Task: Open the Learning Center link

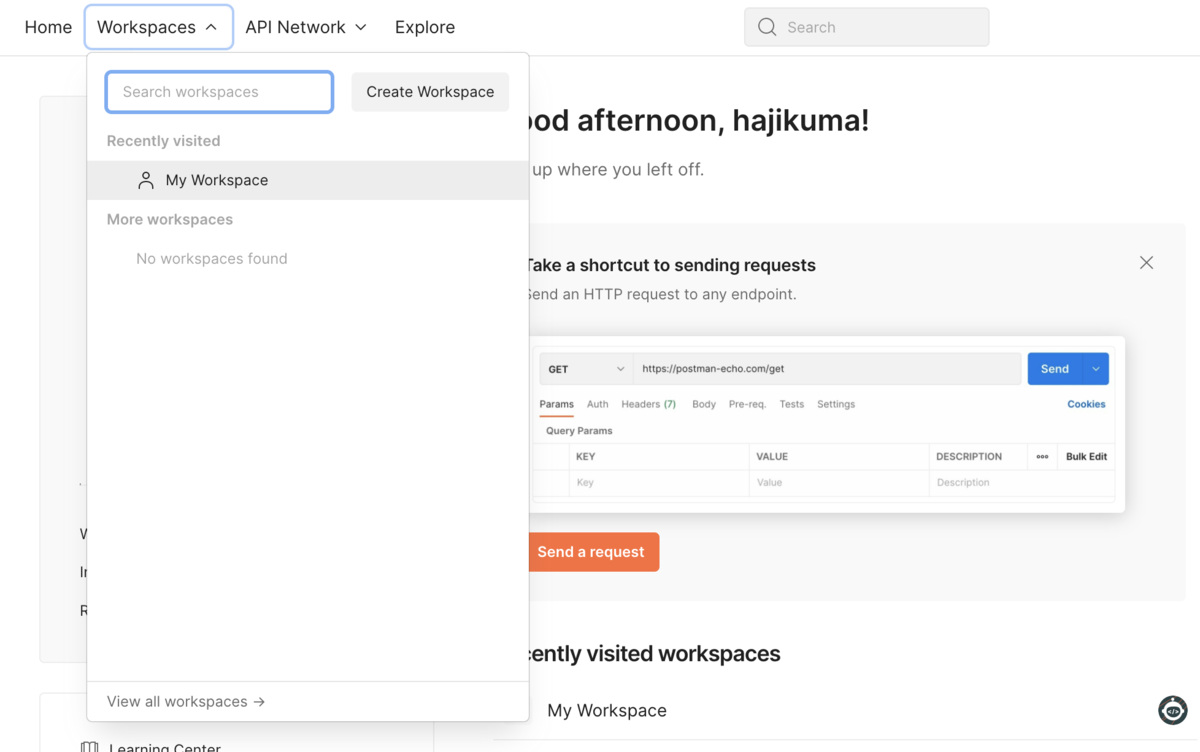Action: point(164,747)
